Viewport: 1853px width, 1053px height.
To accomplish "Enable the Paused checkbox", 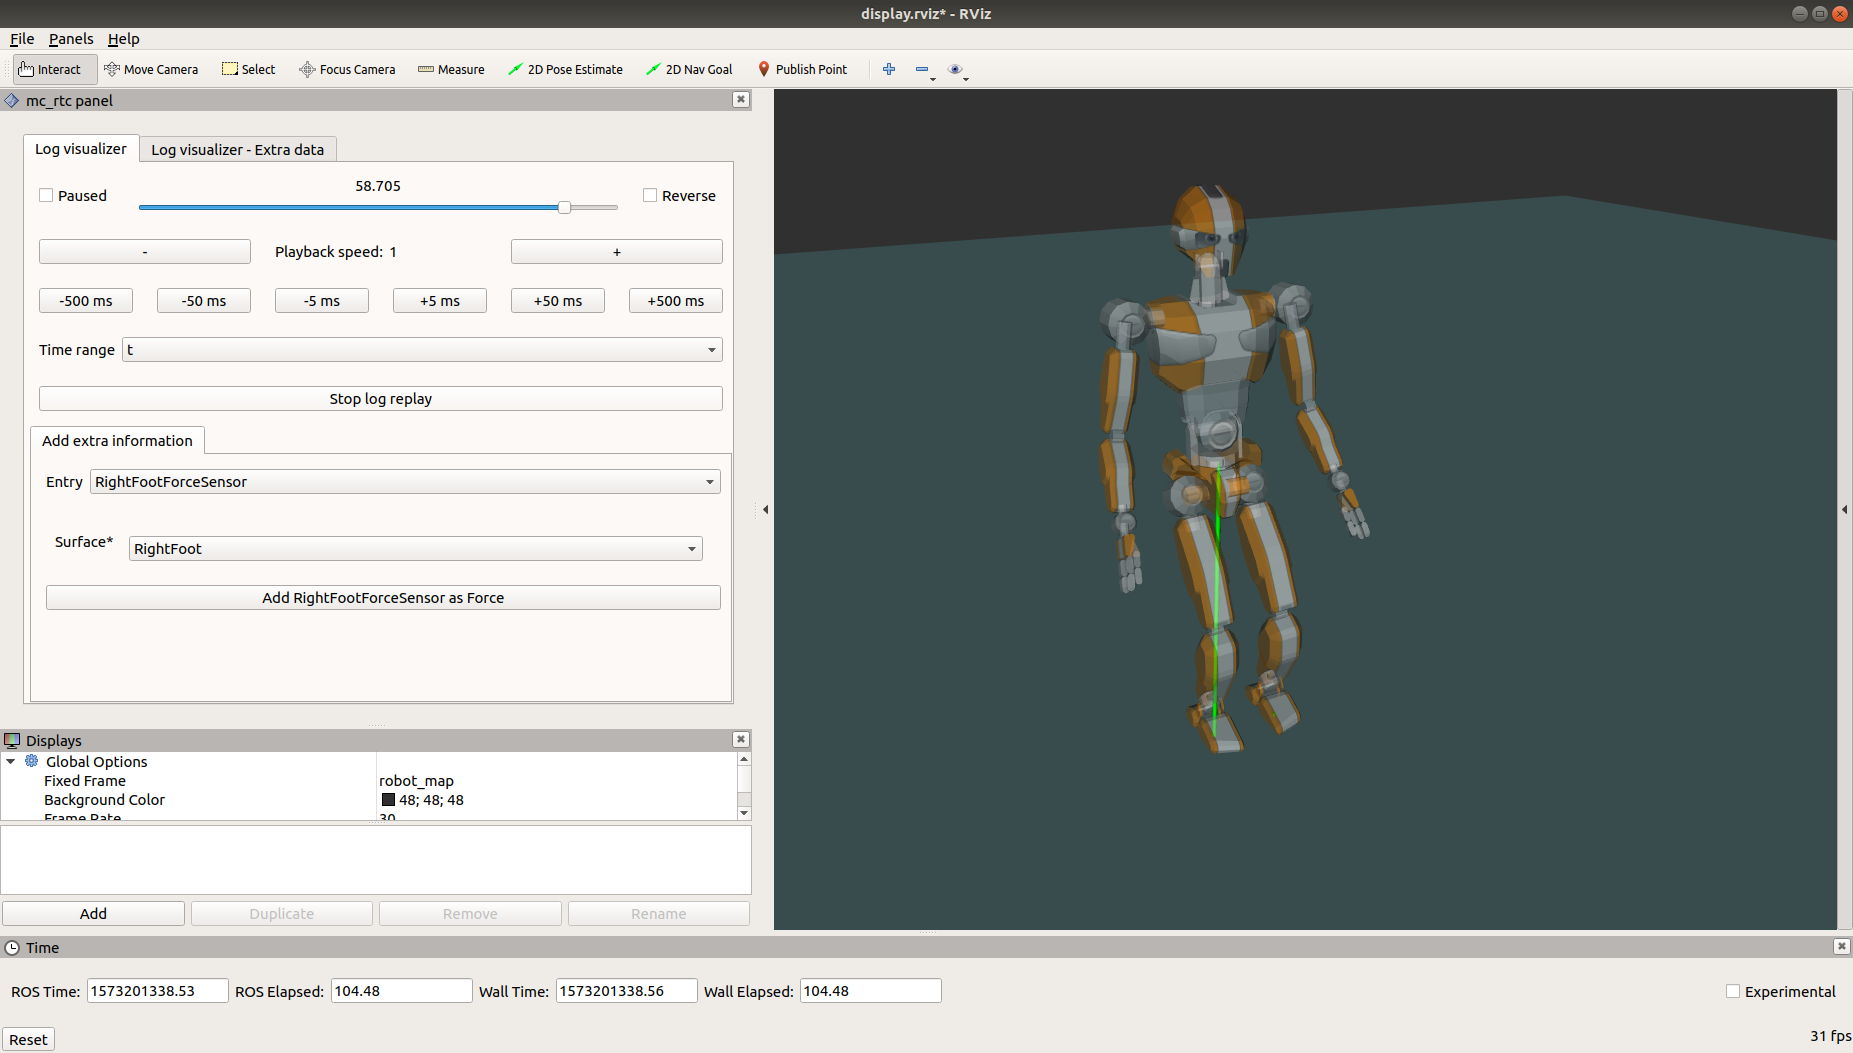I will 46,195.
